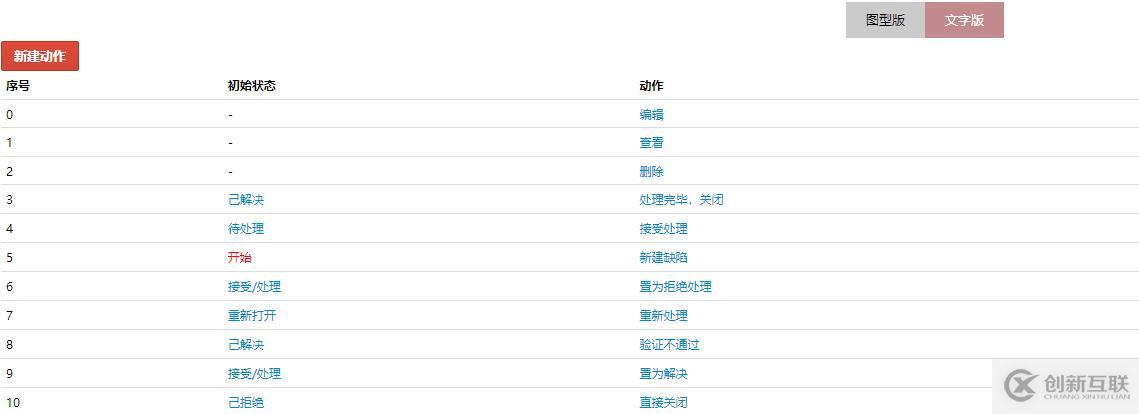This screenshot has width=1139, height=414.
Task: Open the 编辑 action link
Action: pos(651,114)
